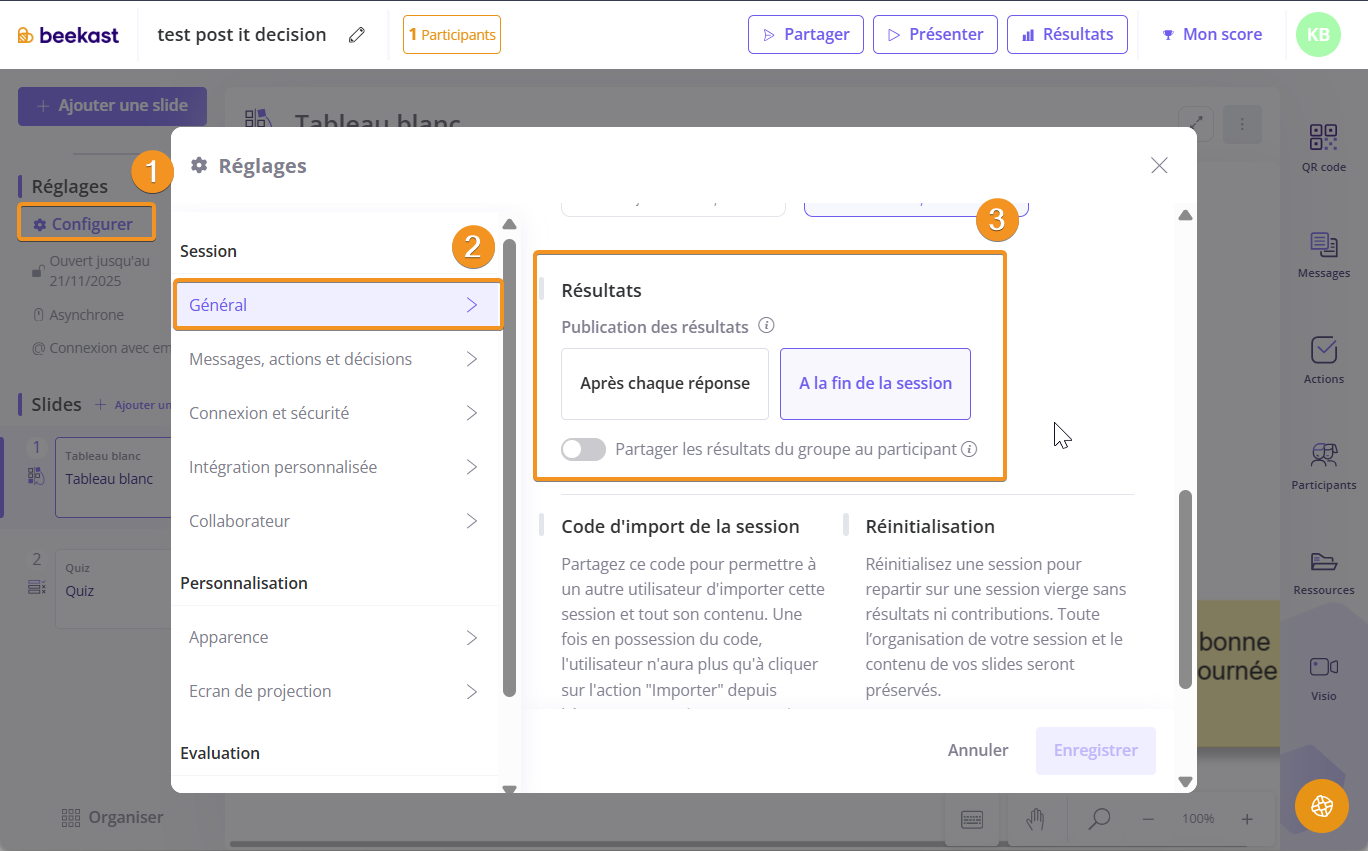
Task: Open the Ressources folder icon
Action: tap(1323, 562)
